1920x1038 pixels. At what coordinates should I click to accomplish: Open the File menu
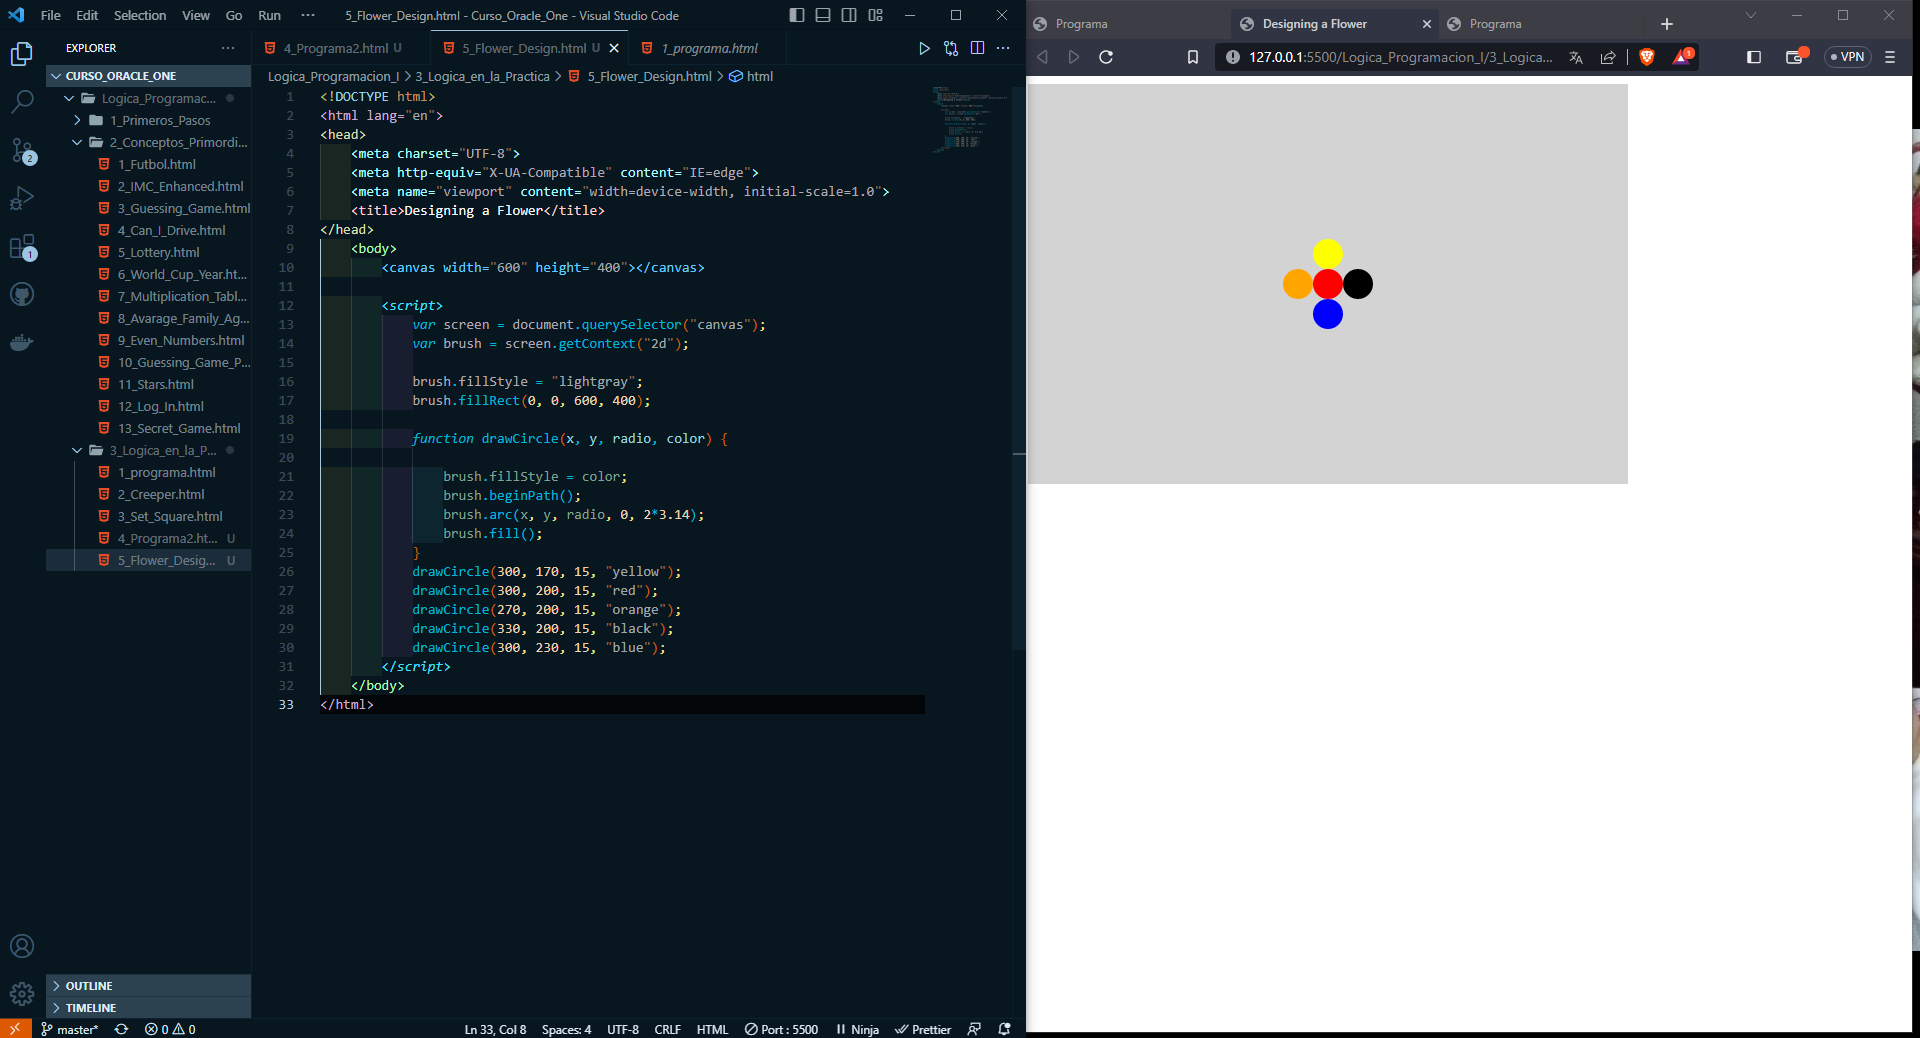pos(50,15)
